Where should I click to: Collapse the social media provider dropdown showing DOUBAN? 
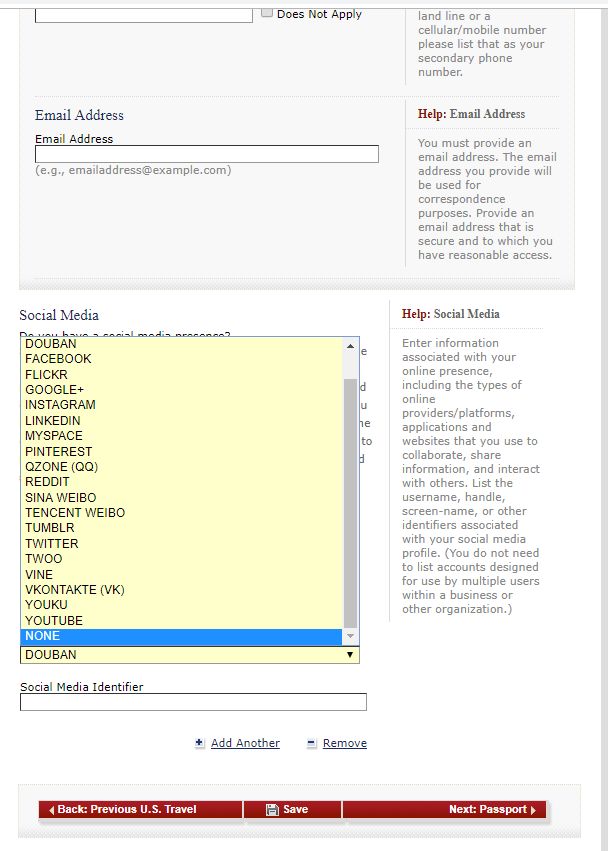click(x=189, y=655)
